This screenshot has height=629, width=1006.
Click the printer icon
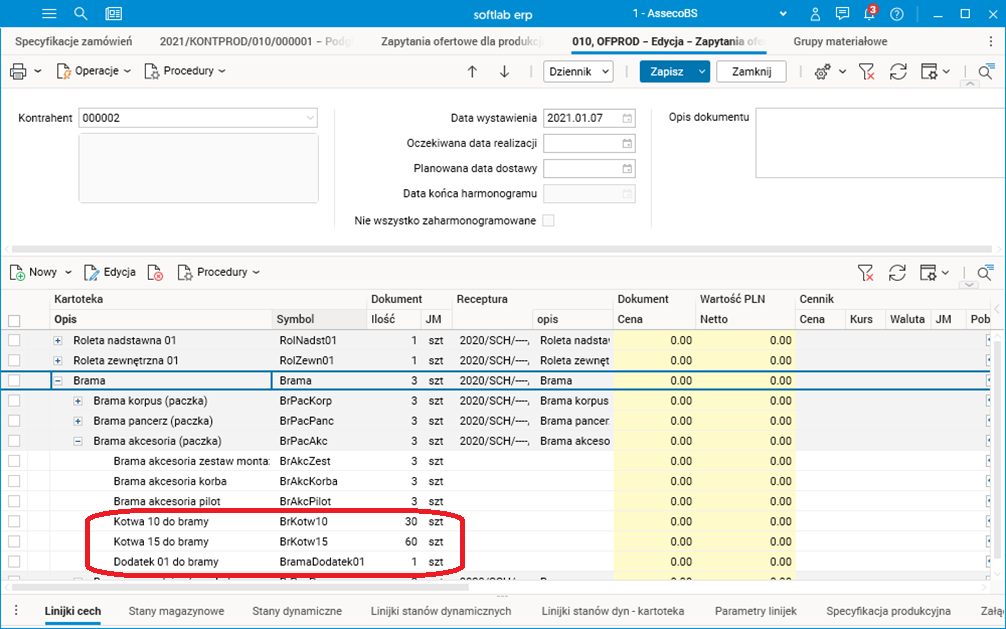coord(18,71)
